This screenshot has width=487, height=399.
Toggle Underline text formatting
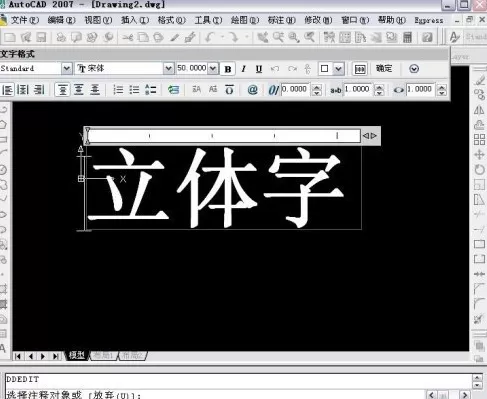(259, 69)
